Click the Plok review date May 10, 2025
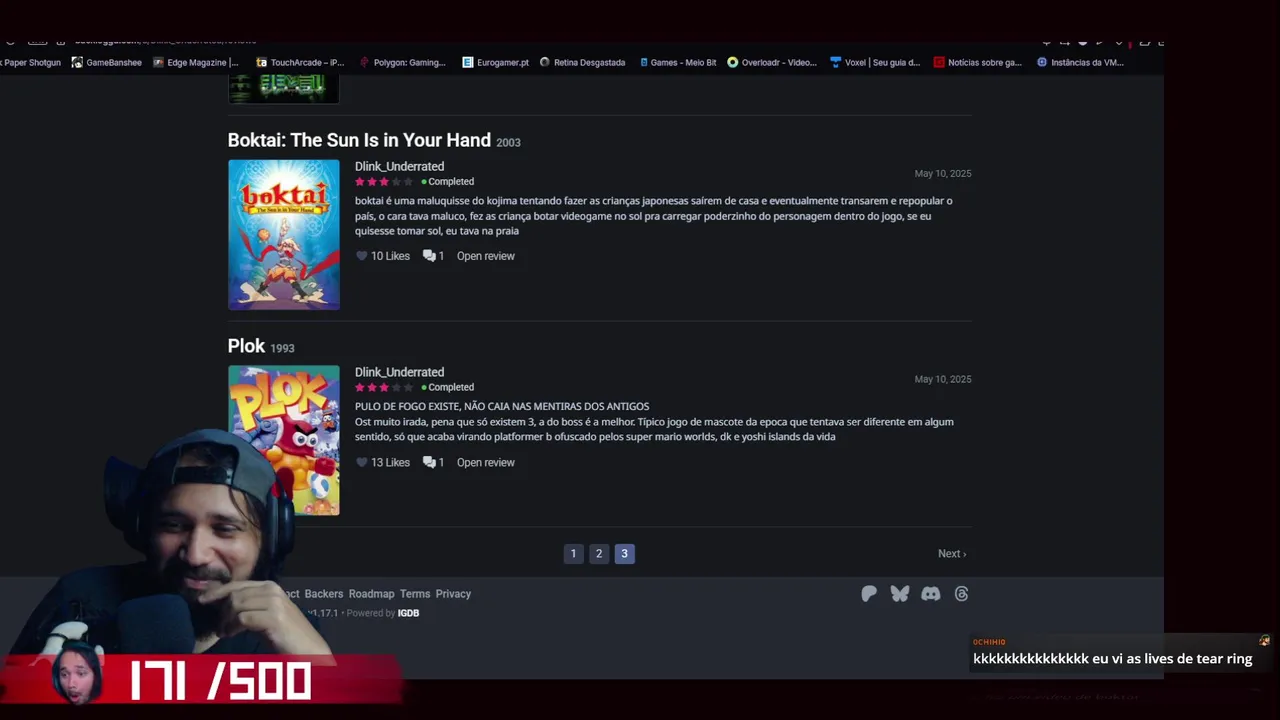 coord(943,379)
